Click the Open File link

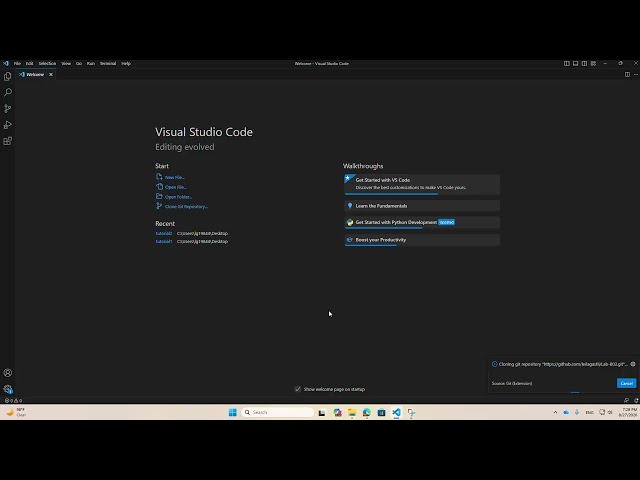[171, 187]
